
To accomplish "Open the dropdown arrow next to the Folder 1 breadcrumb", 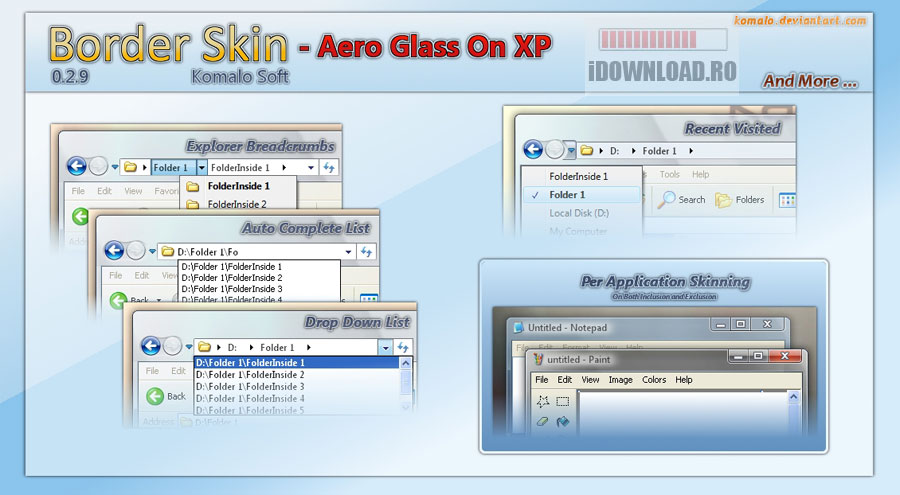I will (x=201, y=167).
